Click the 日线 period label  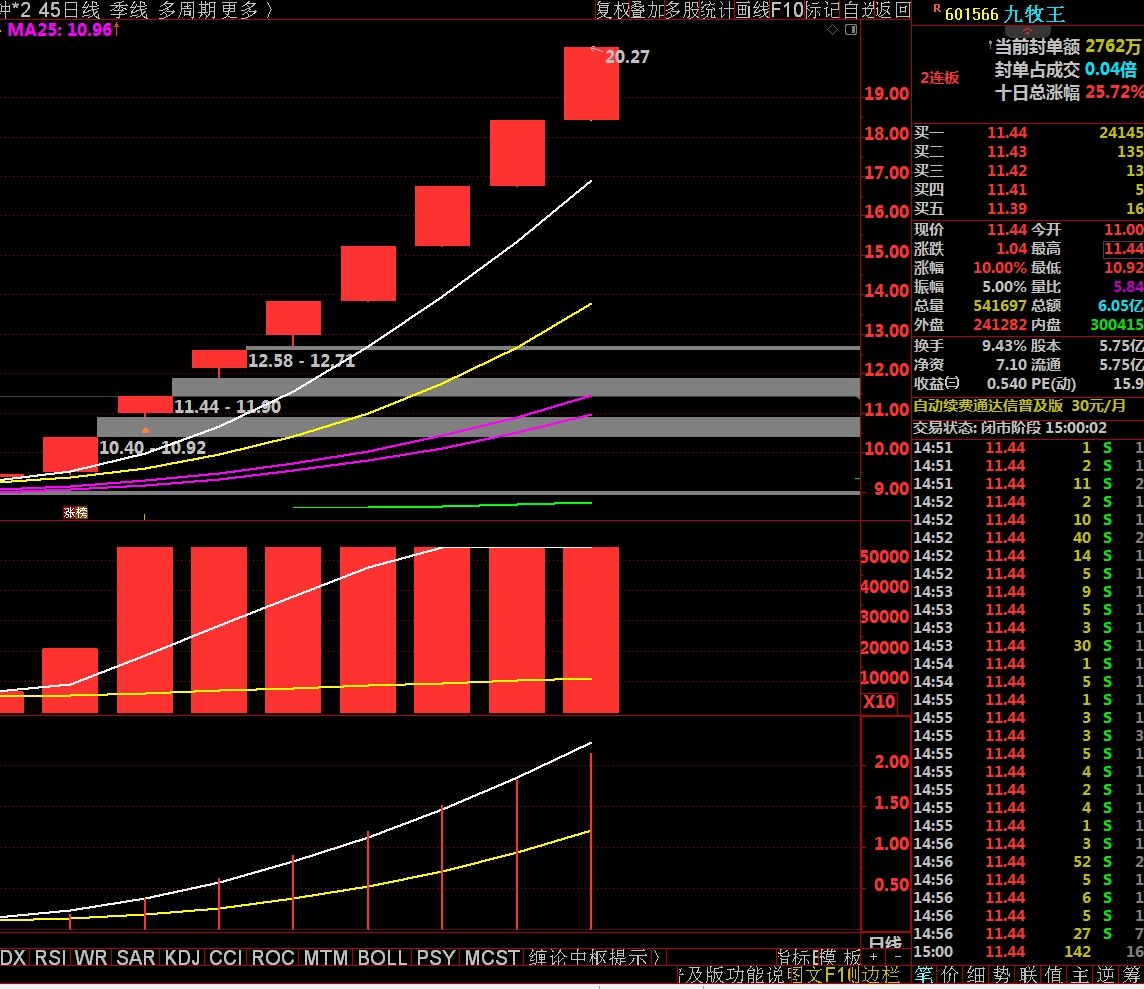pyautogui.click(x=885, y=941)
